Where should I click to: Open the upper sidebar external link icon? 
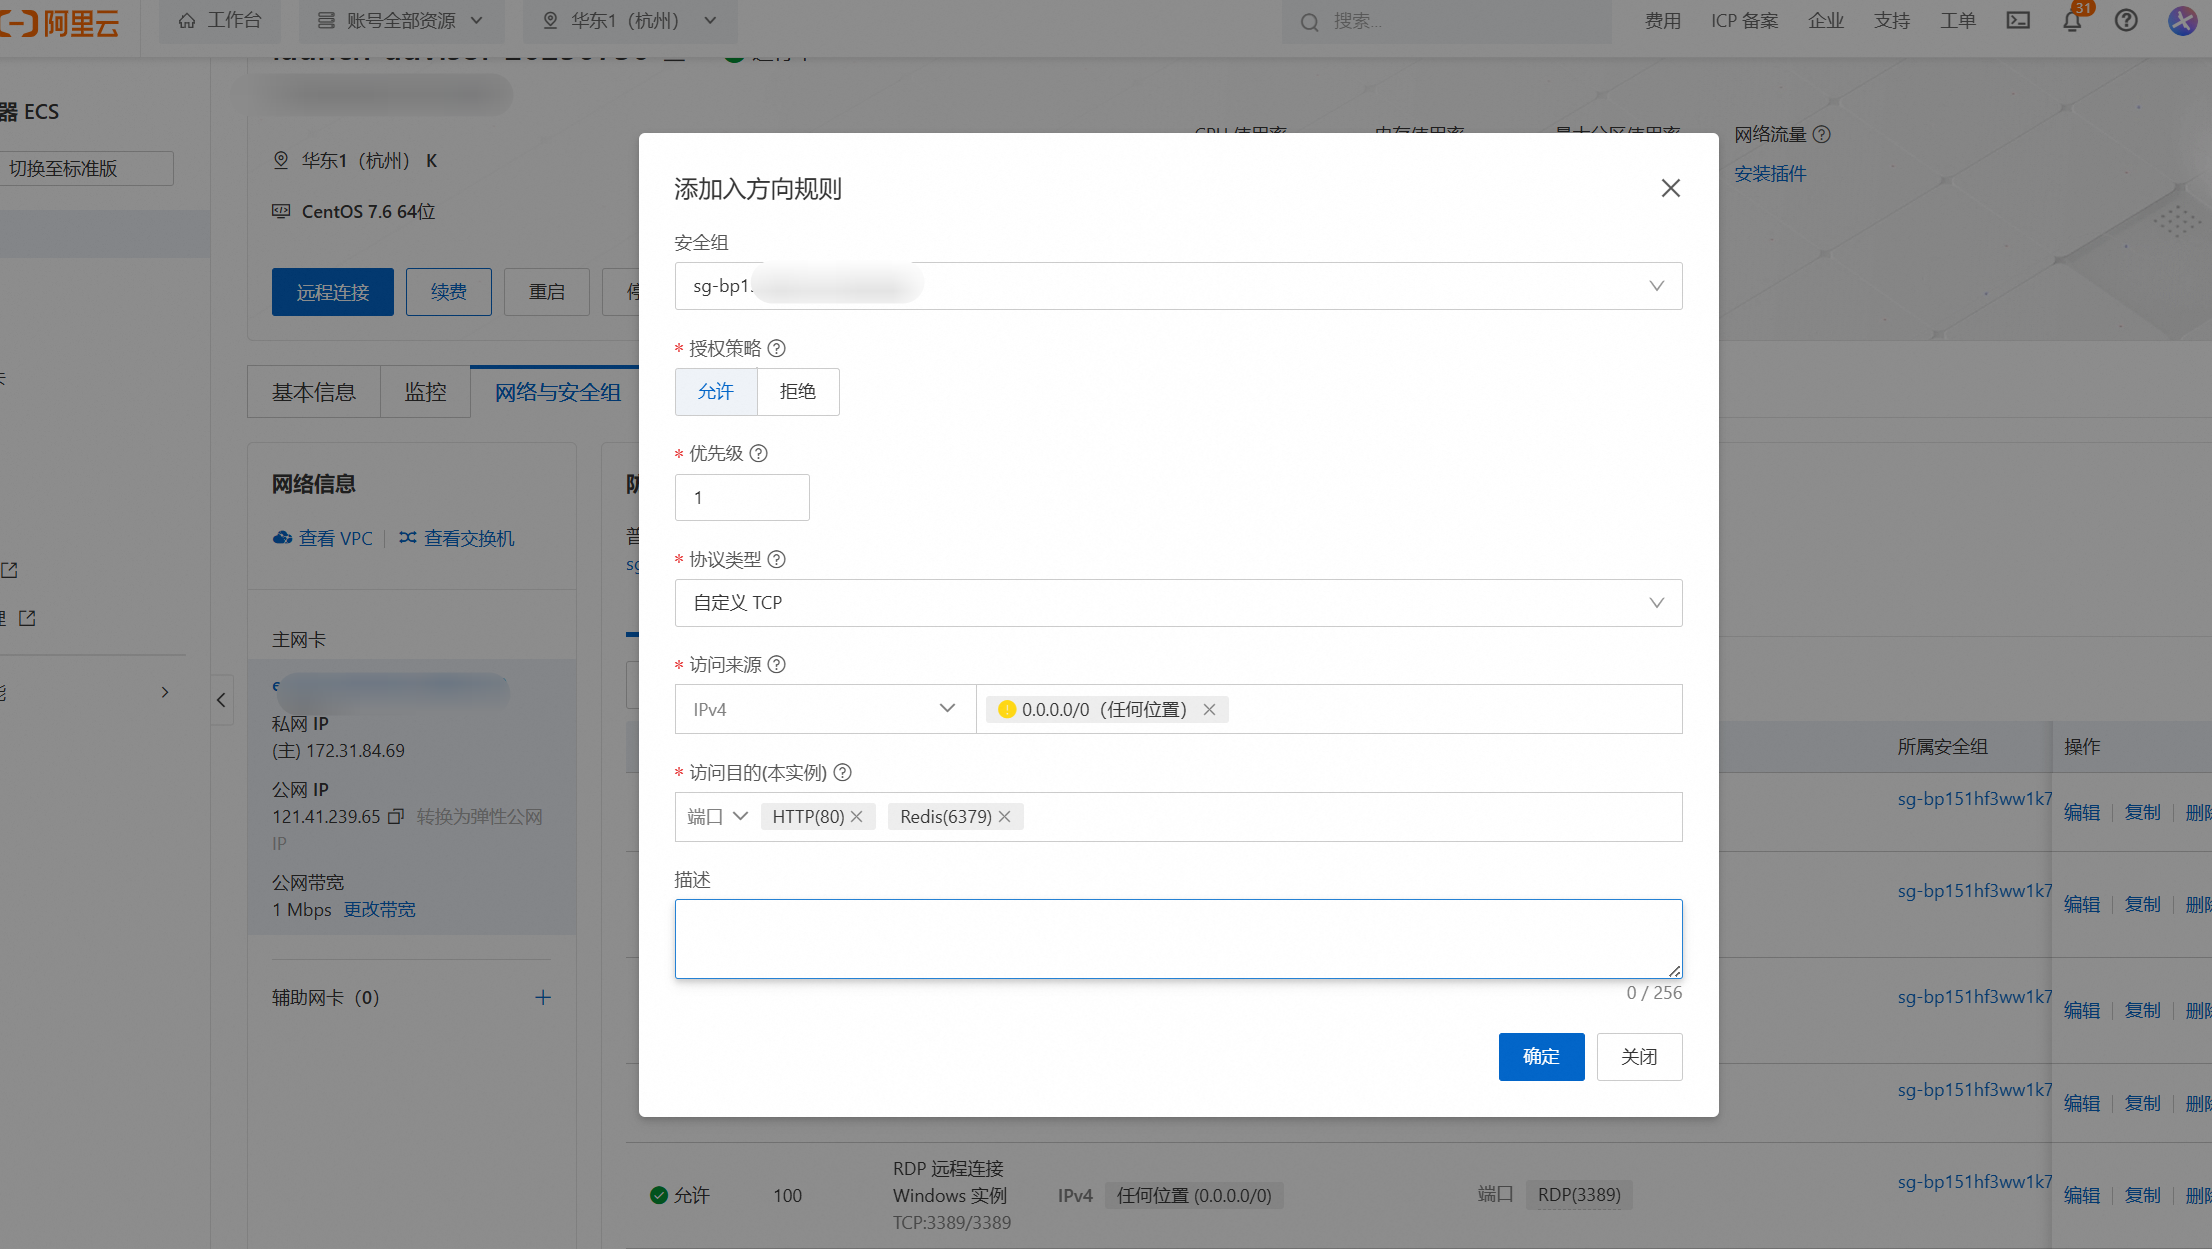pyautogui.click(x=9, y=570)
